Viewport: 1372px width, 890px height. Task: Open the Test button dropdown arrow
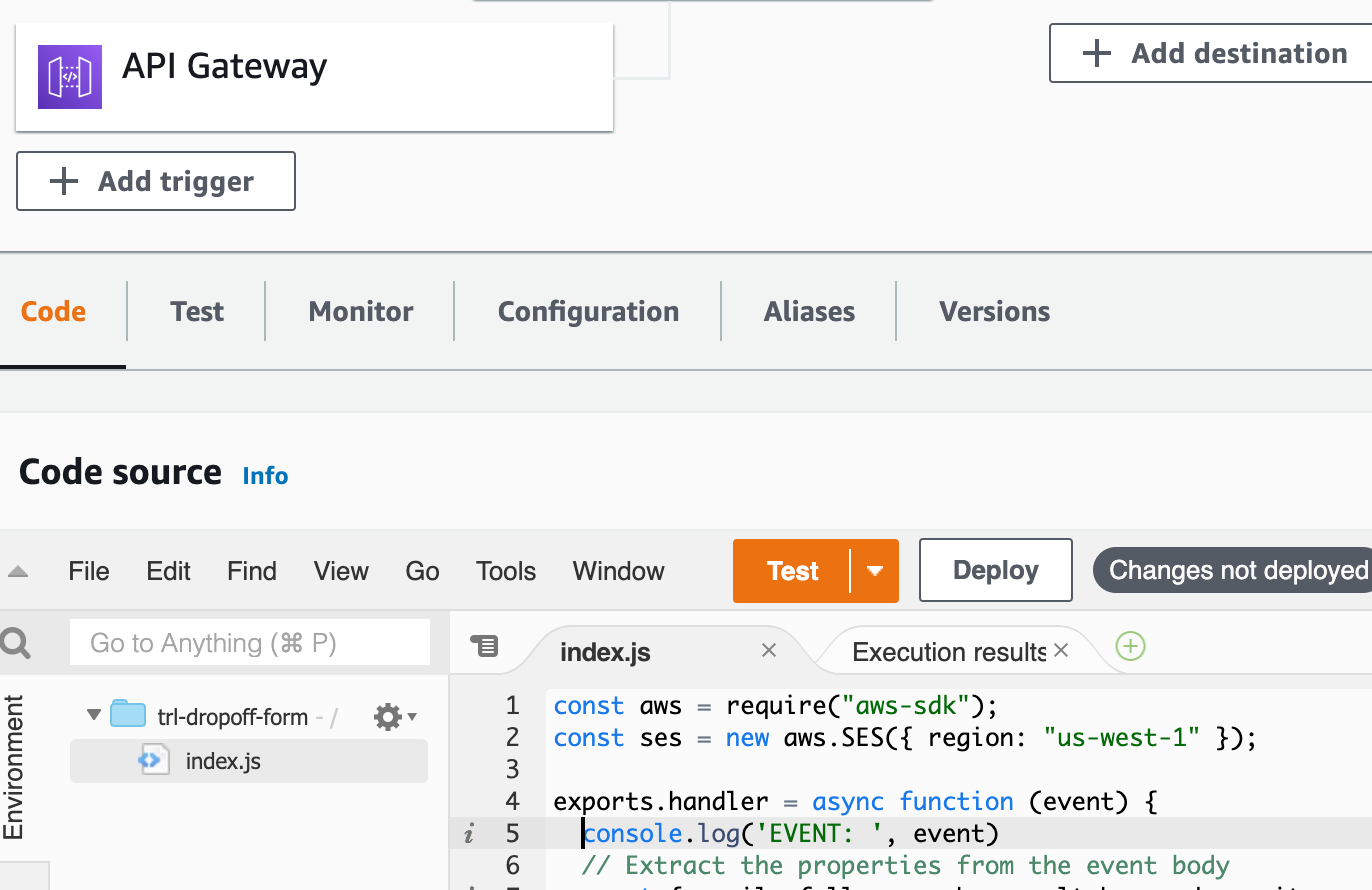point(875,571)
